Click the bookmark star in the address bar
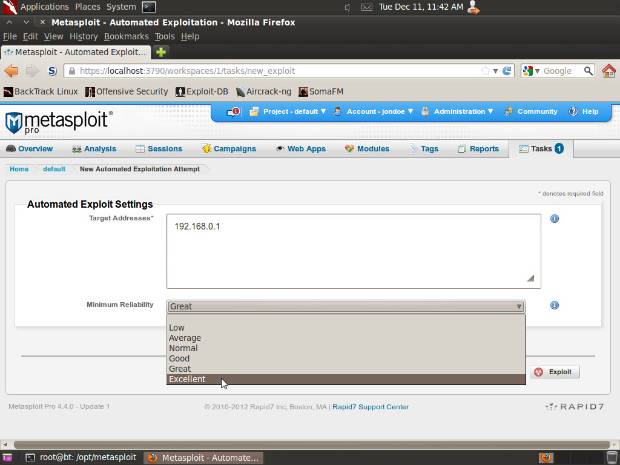620x465 pixels. tap(485, 71)
